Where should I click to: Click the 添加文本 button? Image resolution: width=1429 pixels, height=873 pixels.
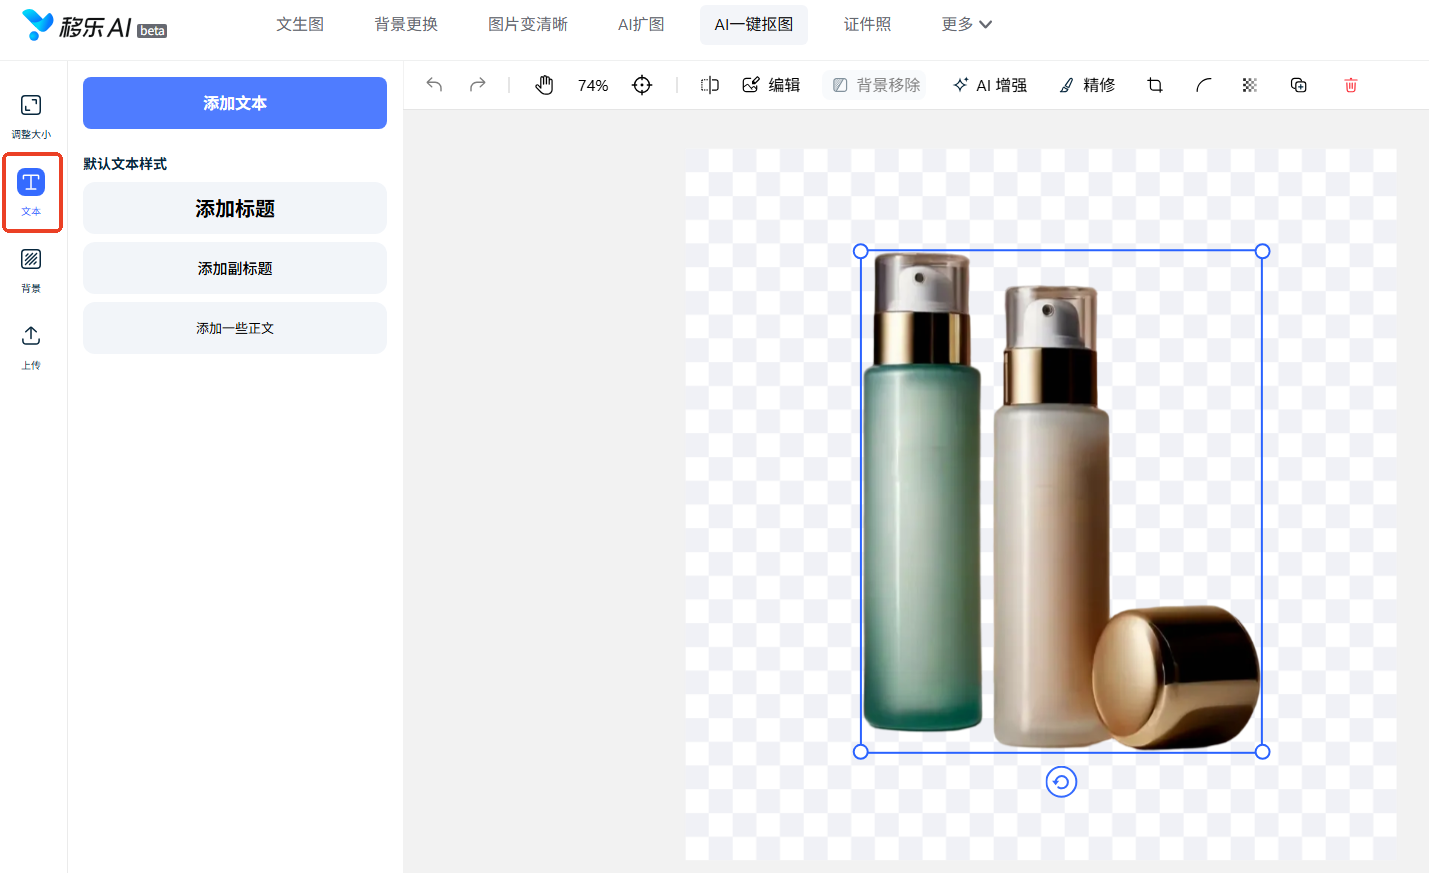click(235, 103)
